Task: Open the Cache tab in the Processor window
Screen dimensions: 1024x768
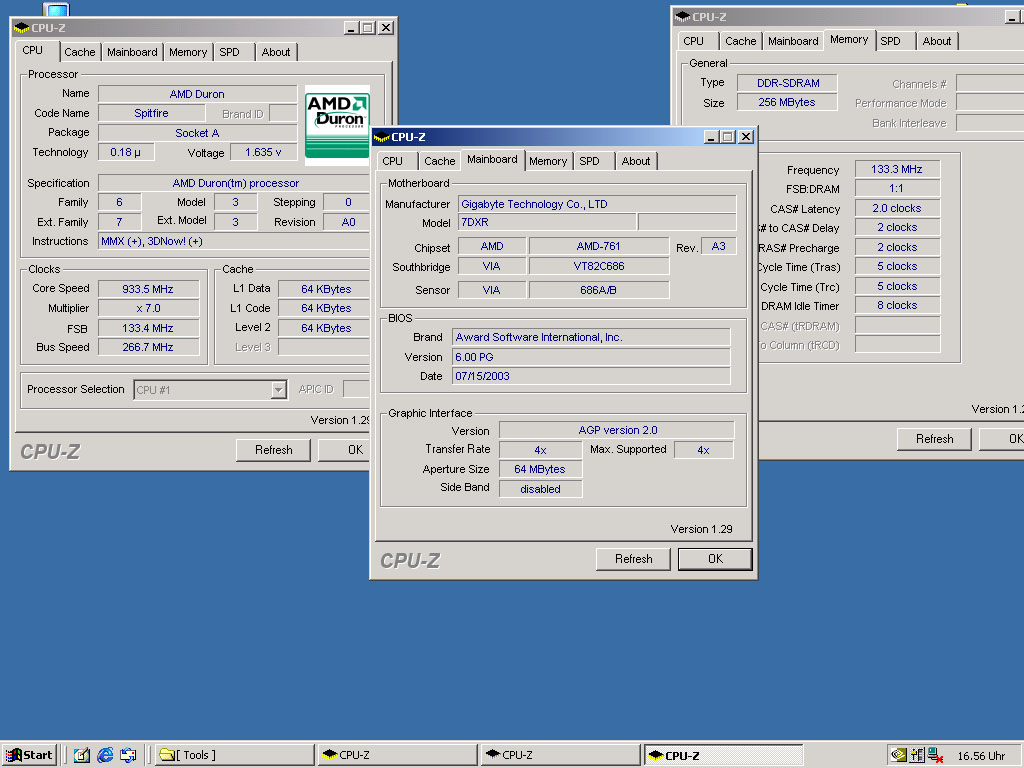Action: [x=80, y=52]
